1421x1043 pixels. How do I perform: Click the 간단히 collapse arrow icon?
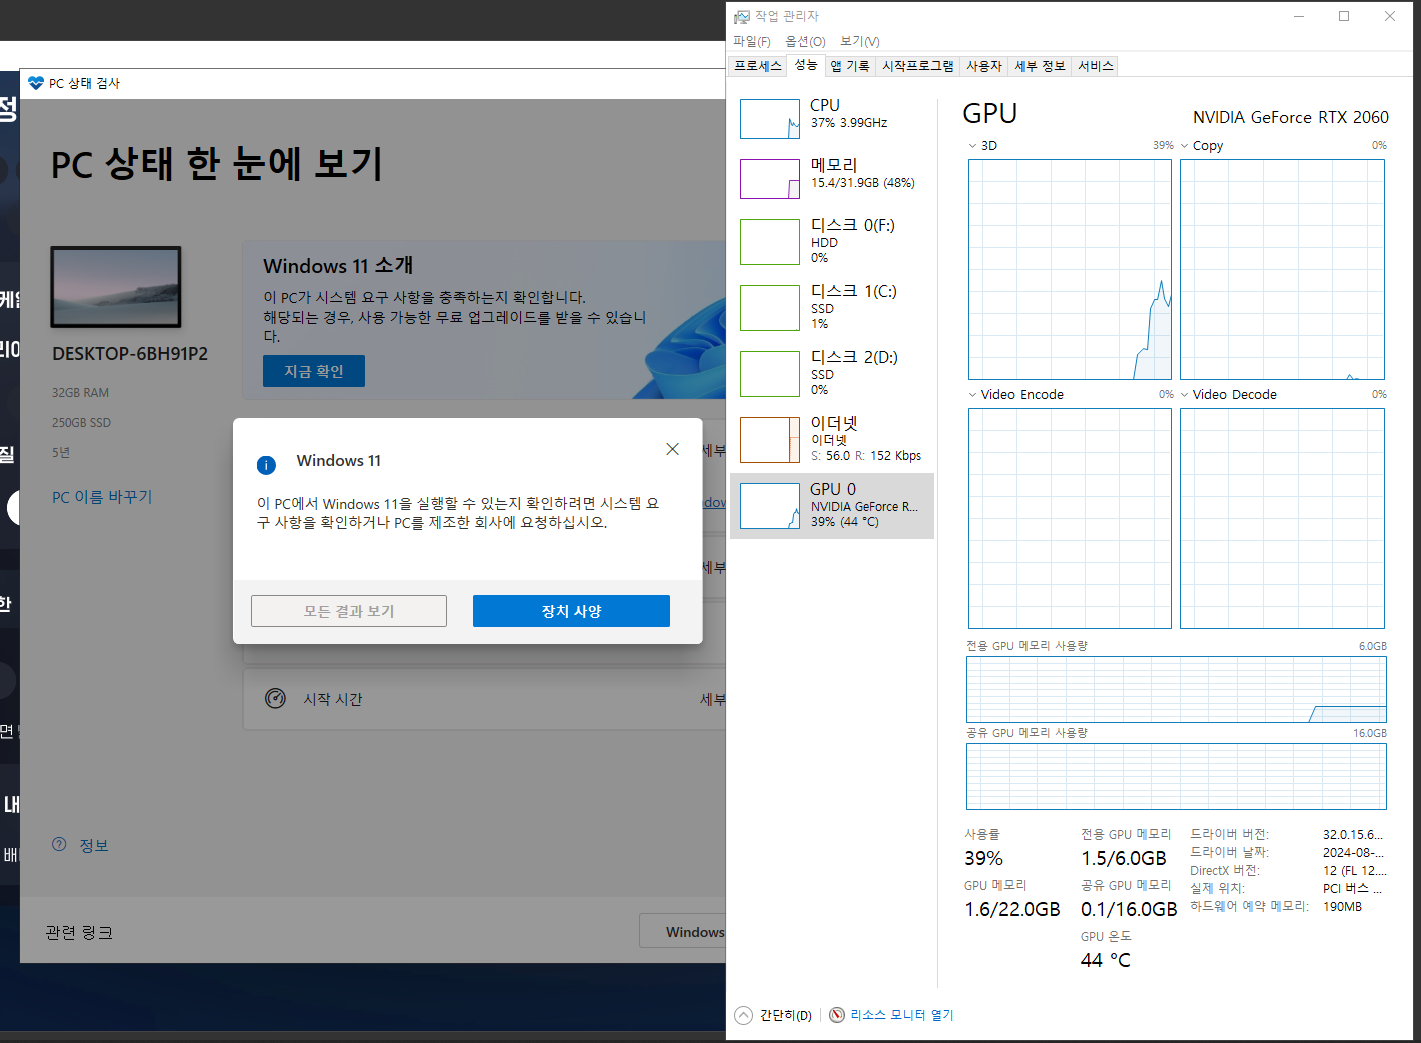743,1015
